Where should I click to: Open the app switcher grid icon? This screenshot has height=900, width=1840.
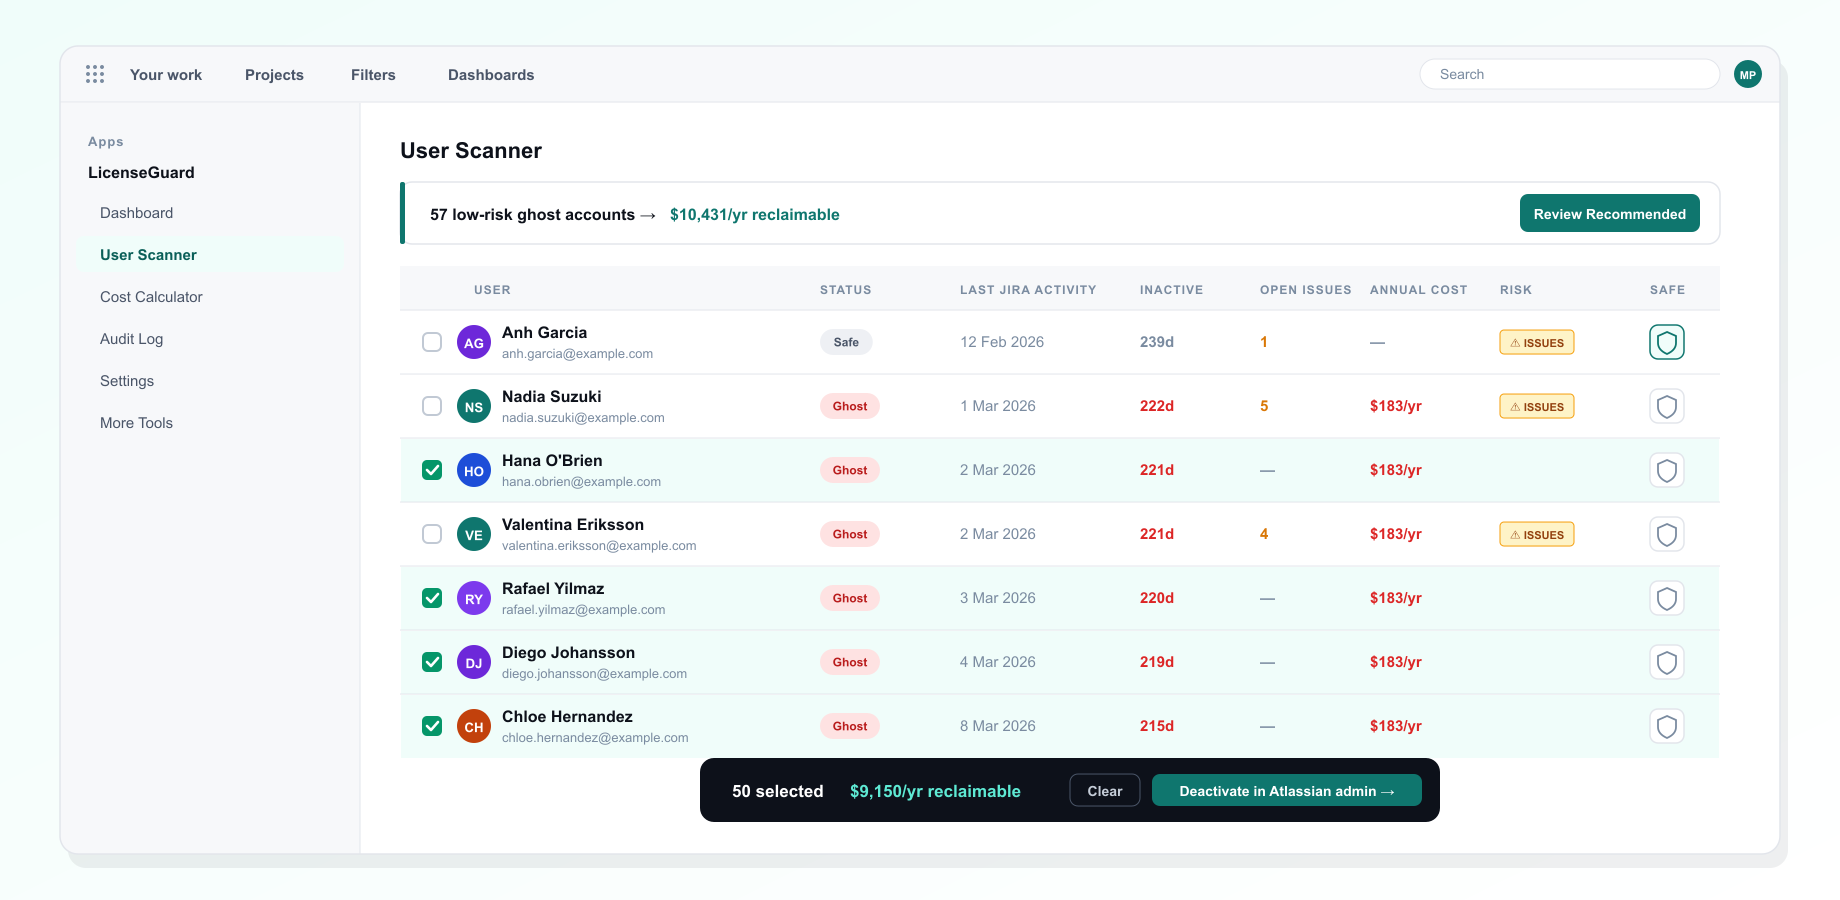95,74
